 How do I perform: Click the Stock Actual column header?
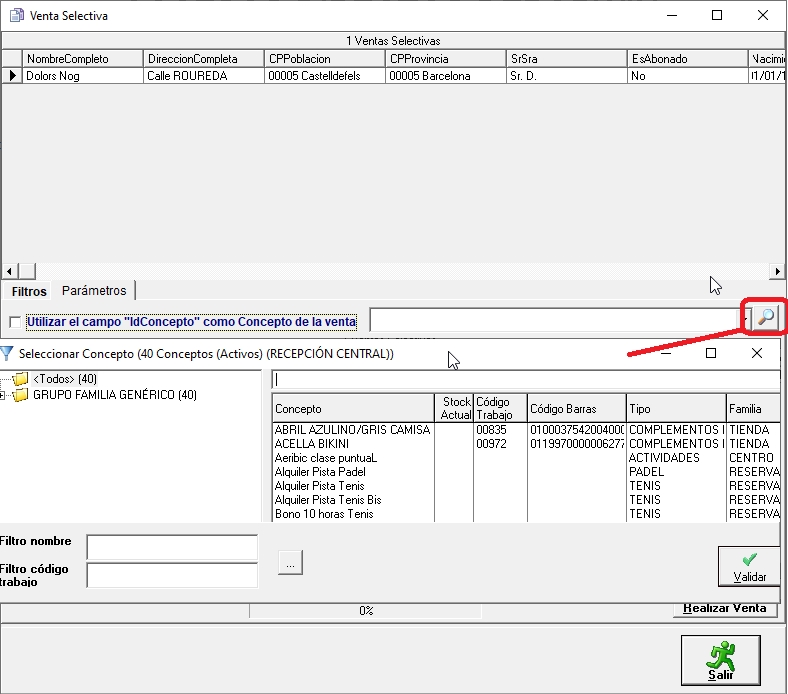click(x=454, y=409)
